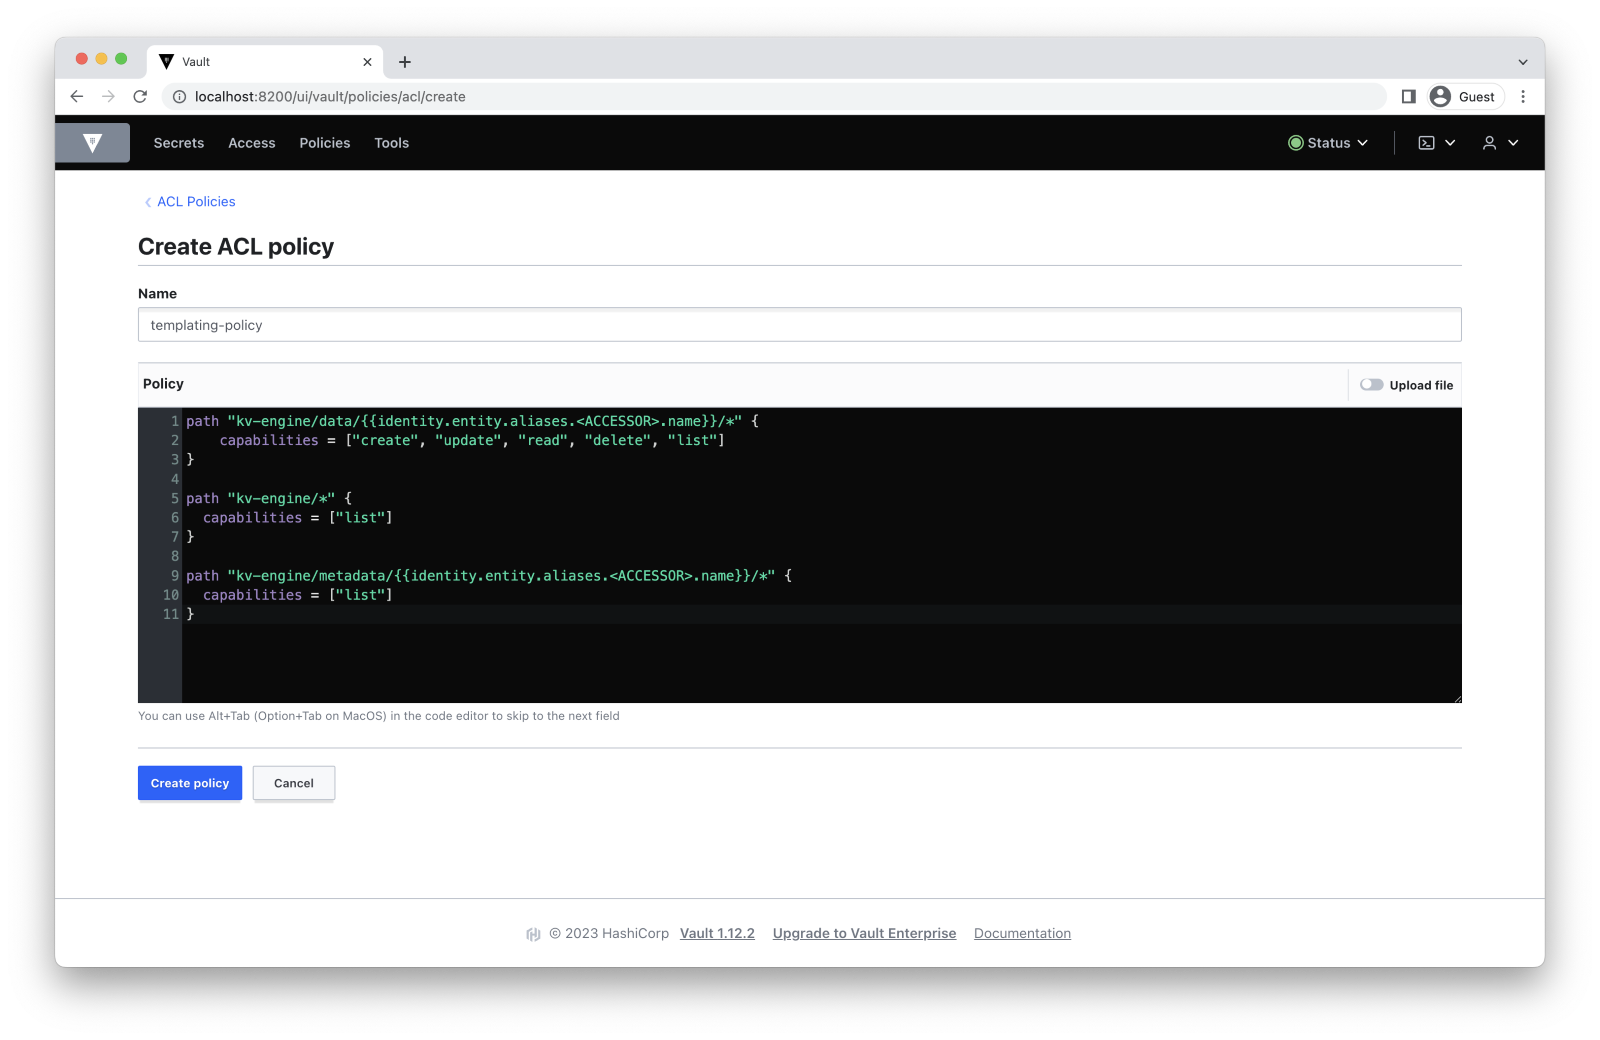The width and height of the screenshot is (1600, 1040).
Task: Switch to the Access section
Action: pyautogui.click(x=251, y=142)
